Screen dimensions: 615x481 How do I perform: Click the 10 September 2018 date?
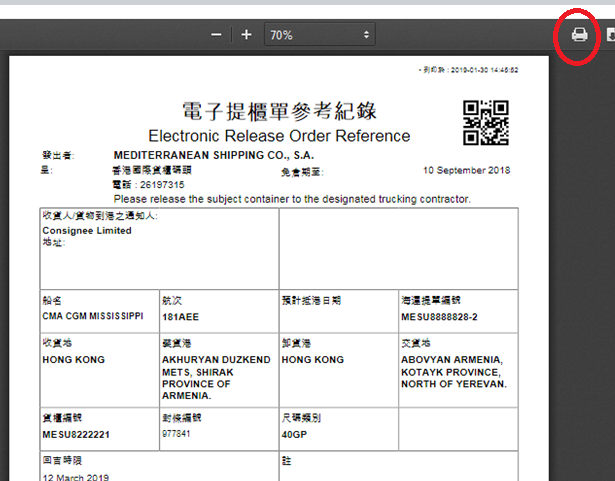pos(467,171)
